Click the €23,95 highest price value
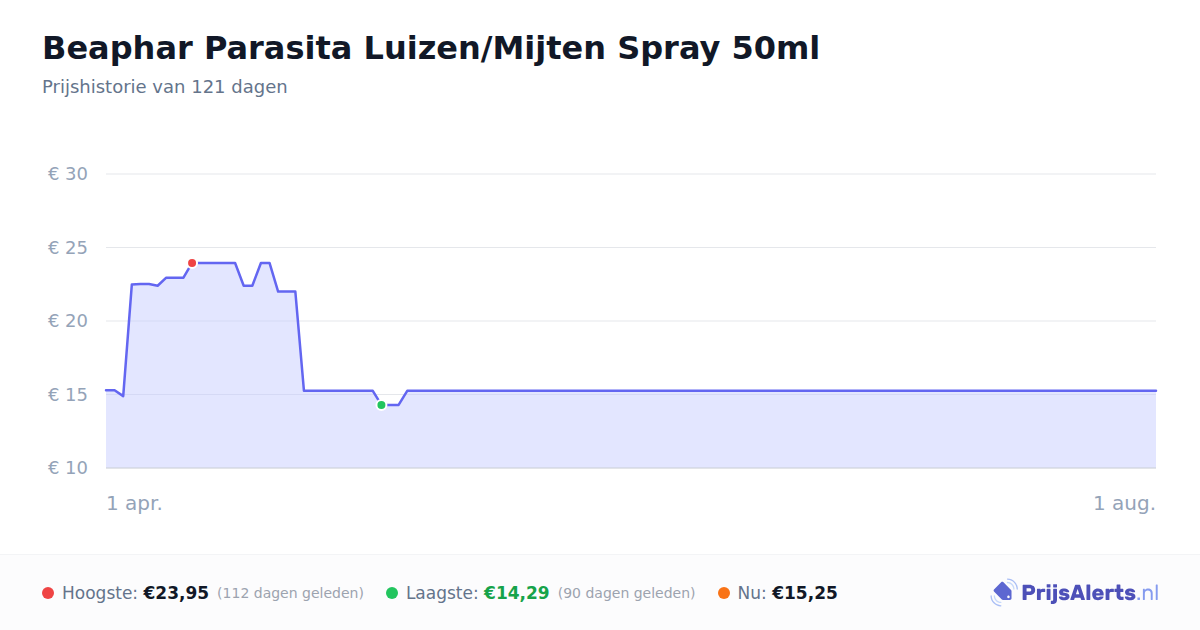Image resolution: width=1200 pixels, height=630 pixels. [176, 593]
